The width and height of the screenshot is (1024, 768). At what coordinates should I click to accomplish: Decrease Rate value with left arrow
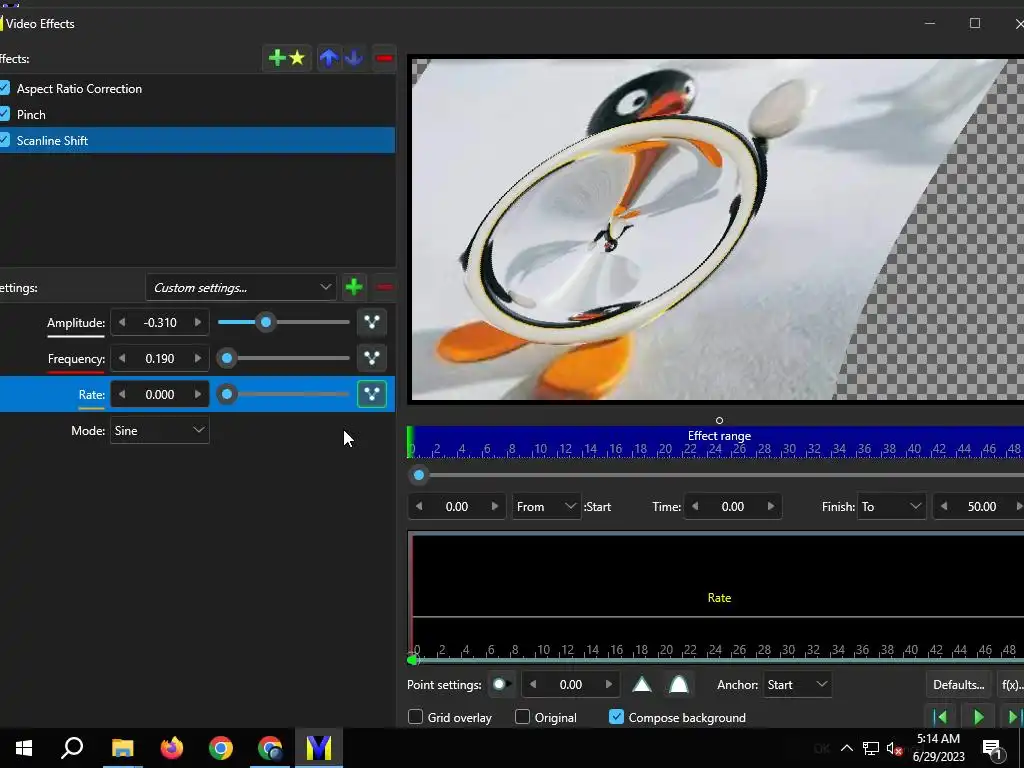(x=122, y=394)
